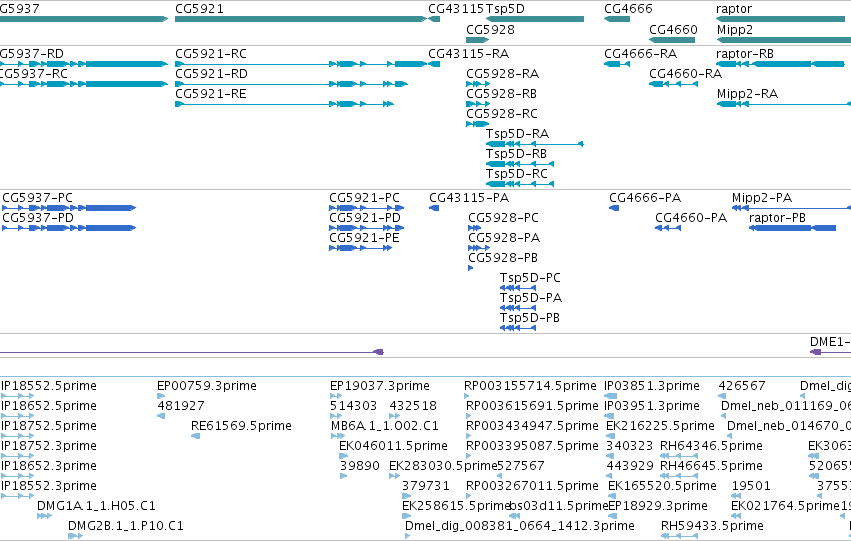The image size is (851, 541).
Task: Click the Mipp2-PA protein label
Action: (x=762, y=198)
